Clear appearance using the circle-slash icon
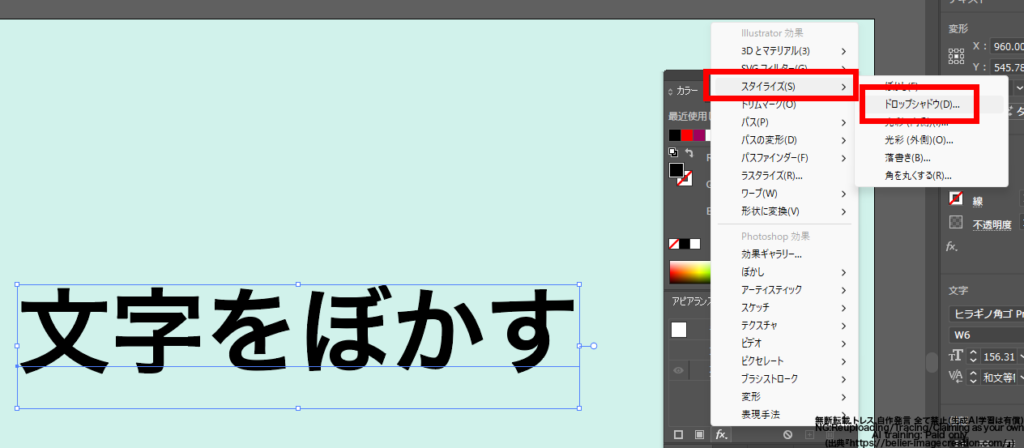The width and height of the screenshot is (1024, 448). click(788, 434)
